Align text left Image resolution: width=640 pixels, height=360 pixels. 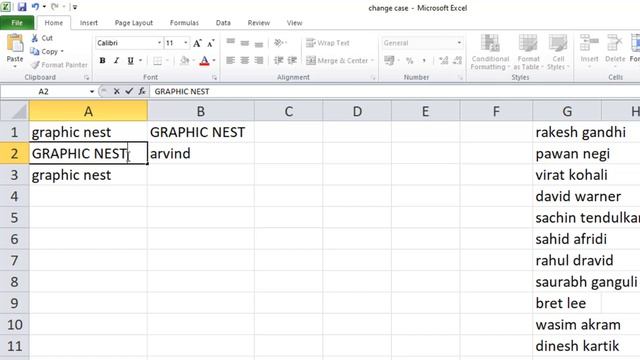pos(231,60)
